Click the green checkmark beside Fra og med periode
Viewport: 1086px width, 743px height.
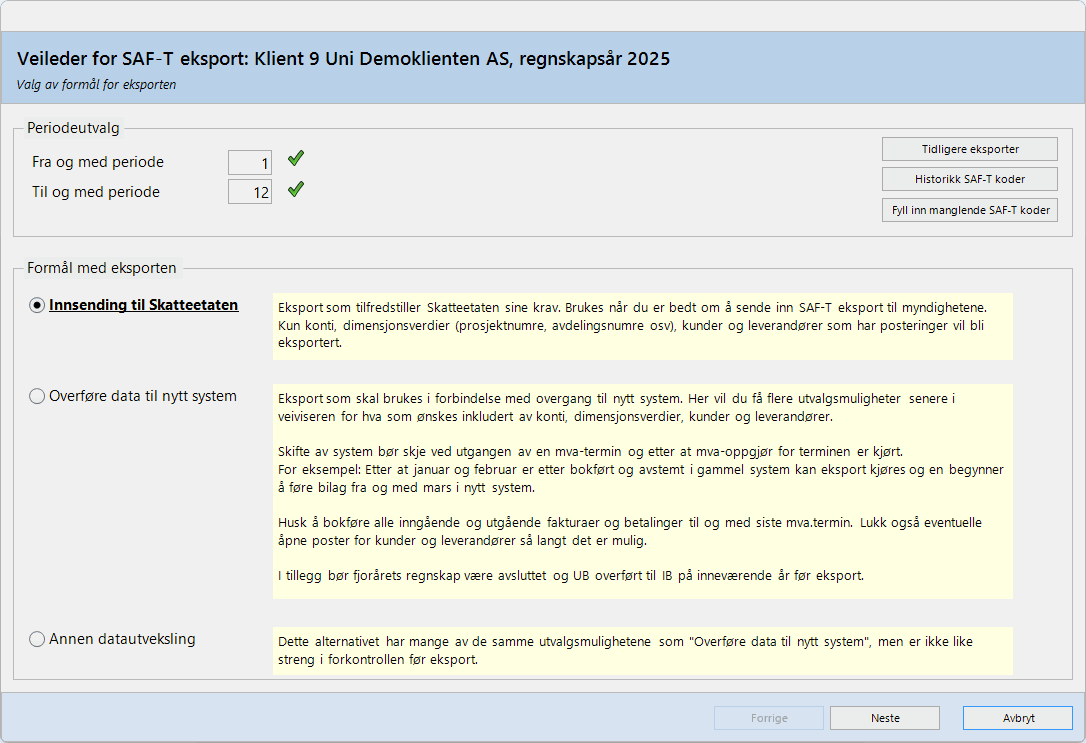click(x=295, y=159)
